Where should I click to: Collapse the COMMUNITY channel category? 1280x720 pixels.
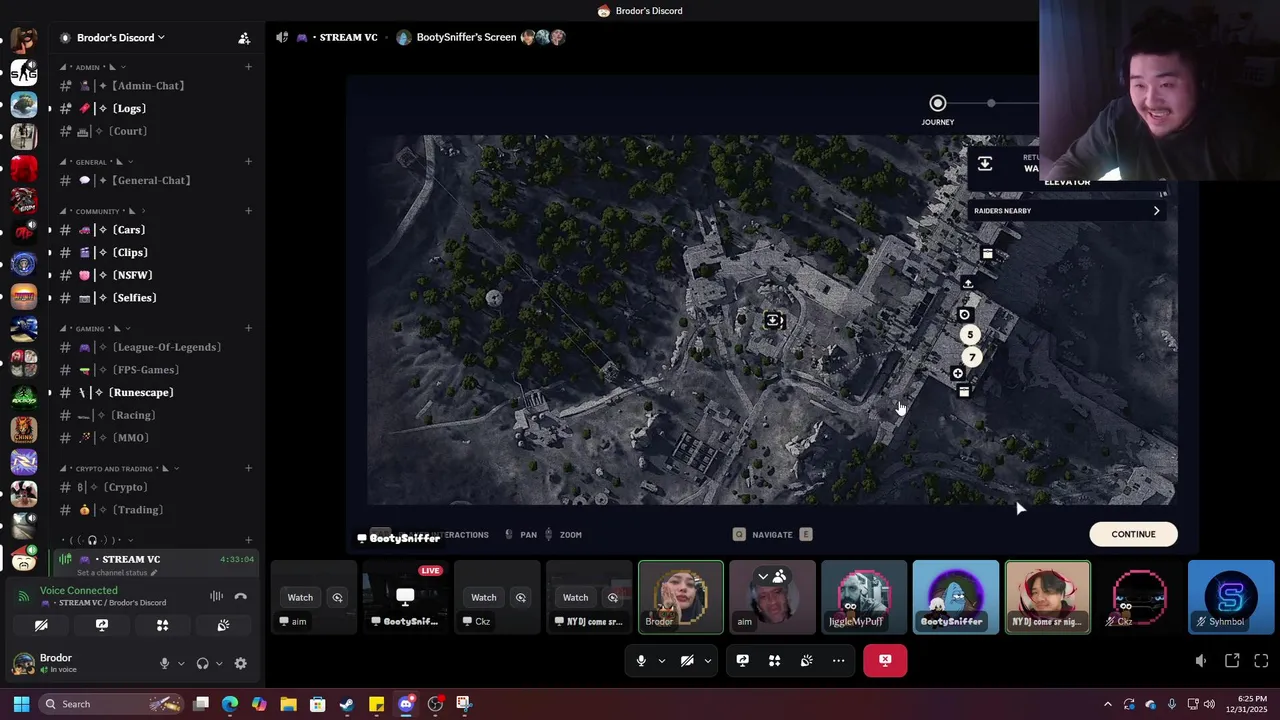coord(101,211)
